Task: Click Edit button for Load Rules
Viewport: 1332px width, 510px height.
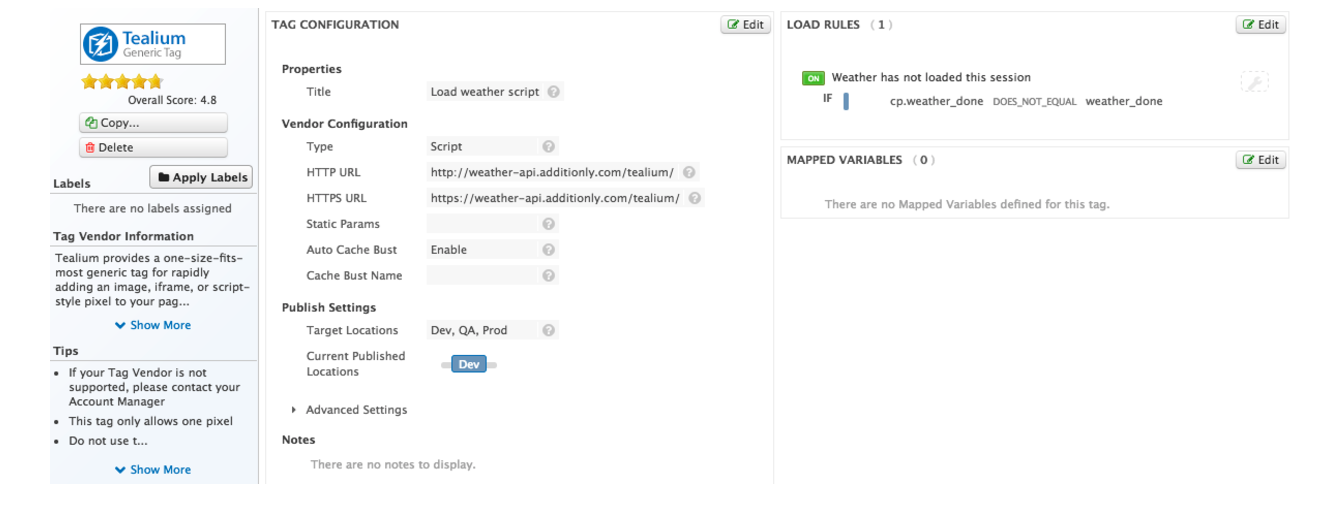Action: tap(1260, 25)
